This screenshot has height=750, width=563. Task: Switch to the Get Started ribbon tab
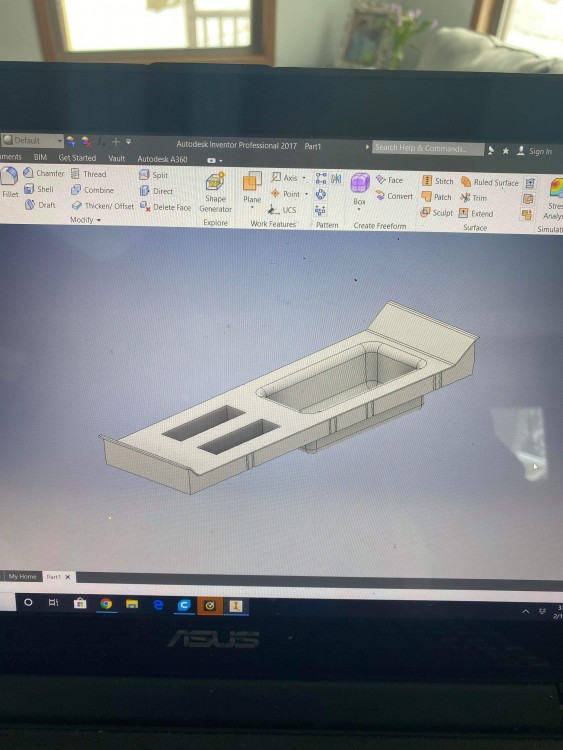pos(77,157)
